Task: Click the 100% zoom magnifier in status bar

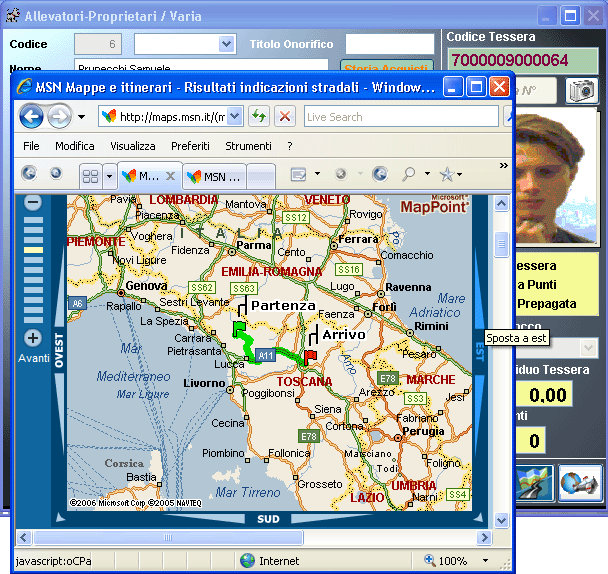Action: [x=430, y=560]
